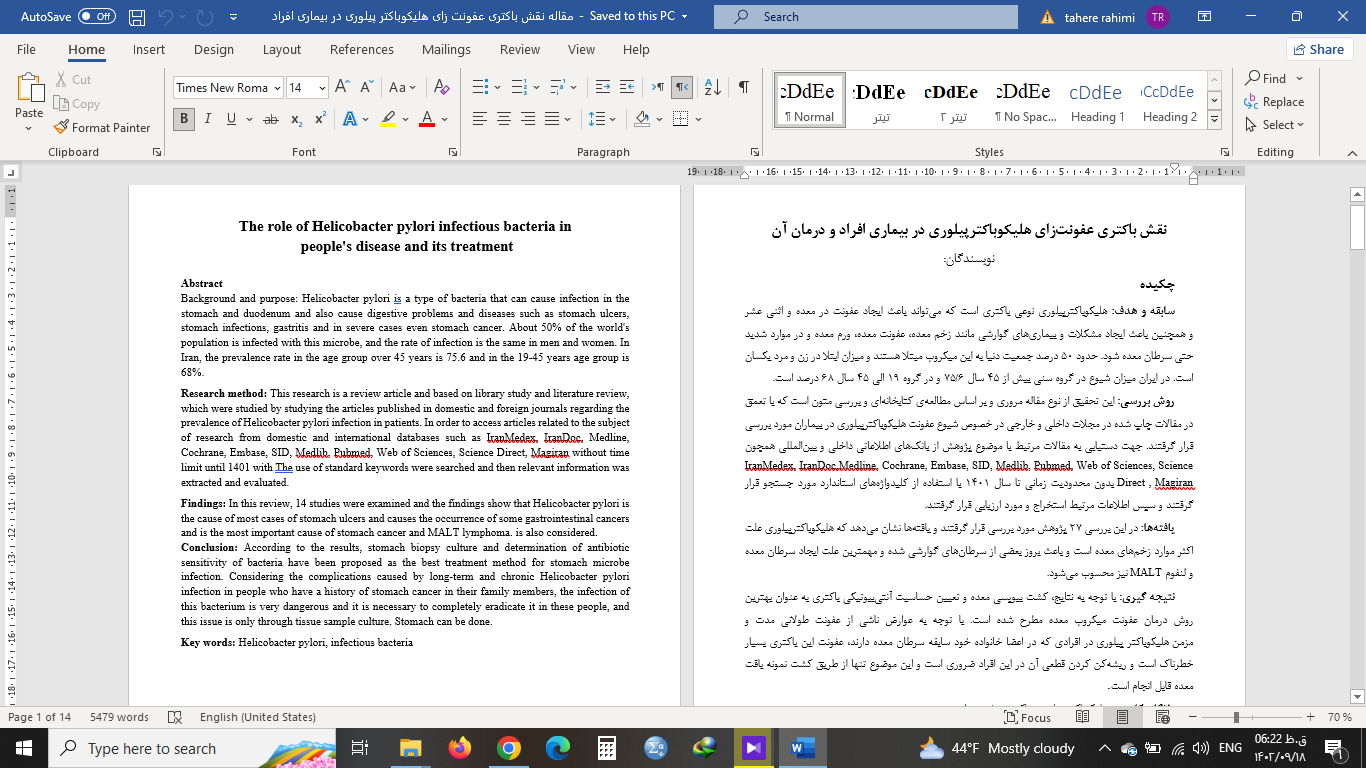Switch to the References tab
1366x768 pixels.
[361, 49]
